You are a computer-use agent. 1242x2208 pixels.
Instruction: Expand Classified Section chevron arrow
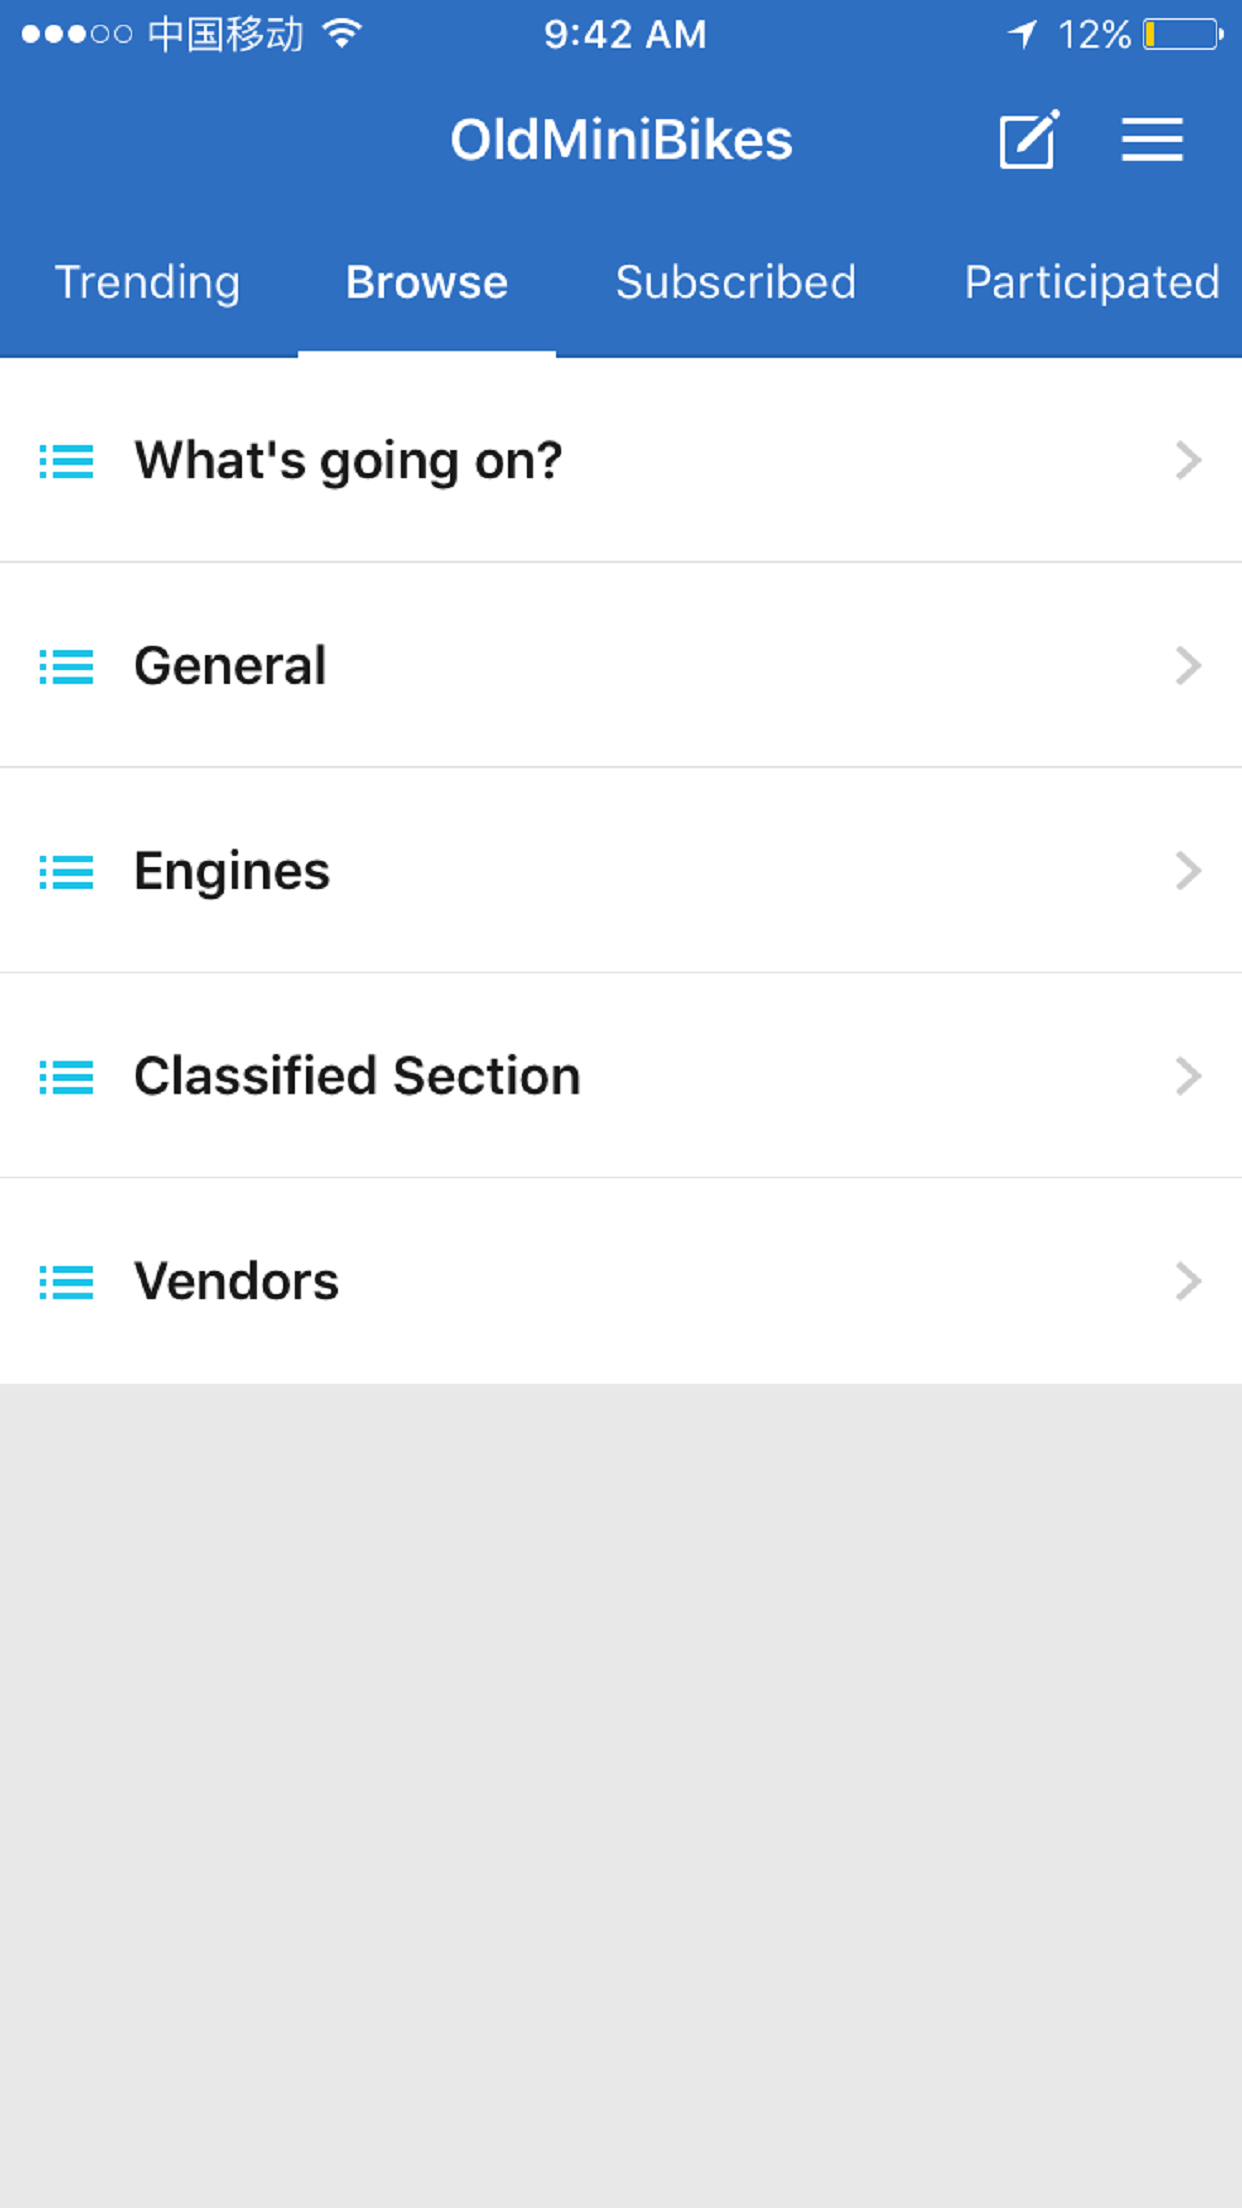click(x=1187, y=1076)
